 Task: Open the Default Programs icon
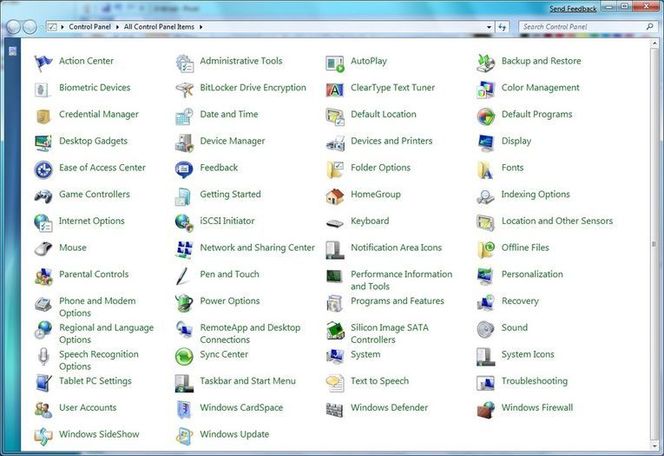click(x=485, y=116)
